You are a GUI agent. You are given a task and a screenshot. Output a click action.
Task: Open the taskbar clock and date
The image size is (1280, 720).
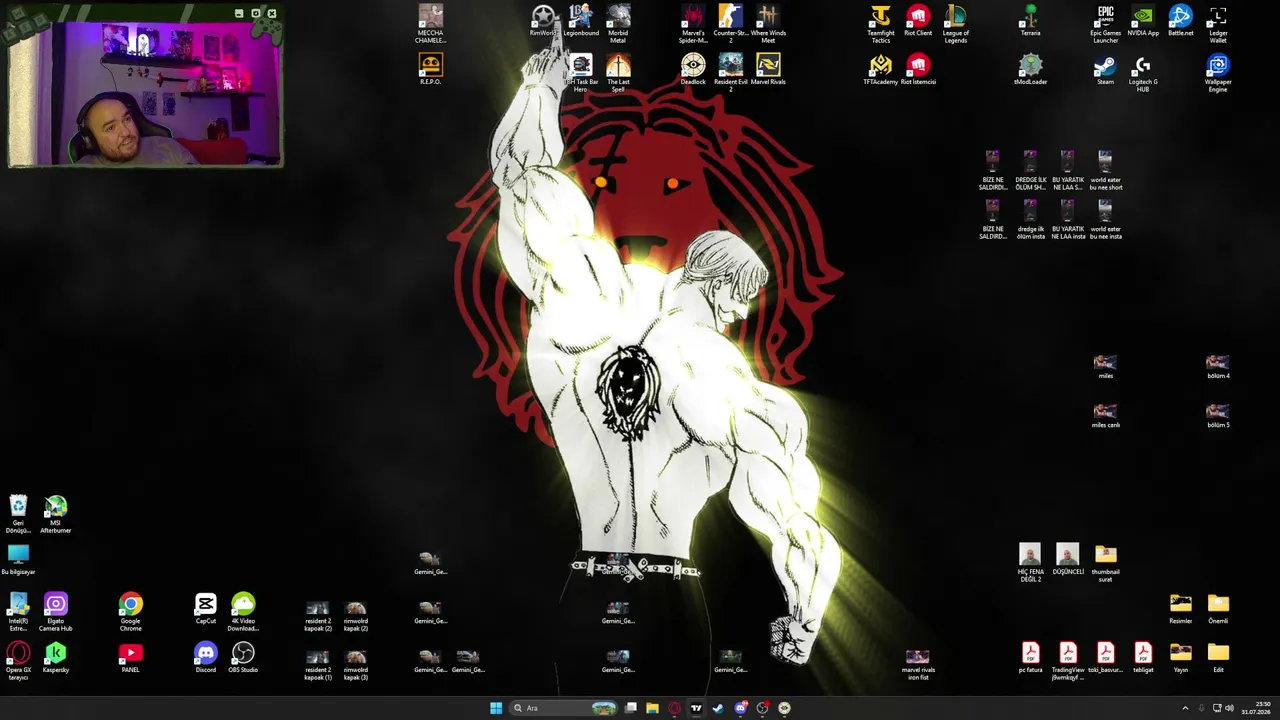tap(1256, 708)
